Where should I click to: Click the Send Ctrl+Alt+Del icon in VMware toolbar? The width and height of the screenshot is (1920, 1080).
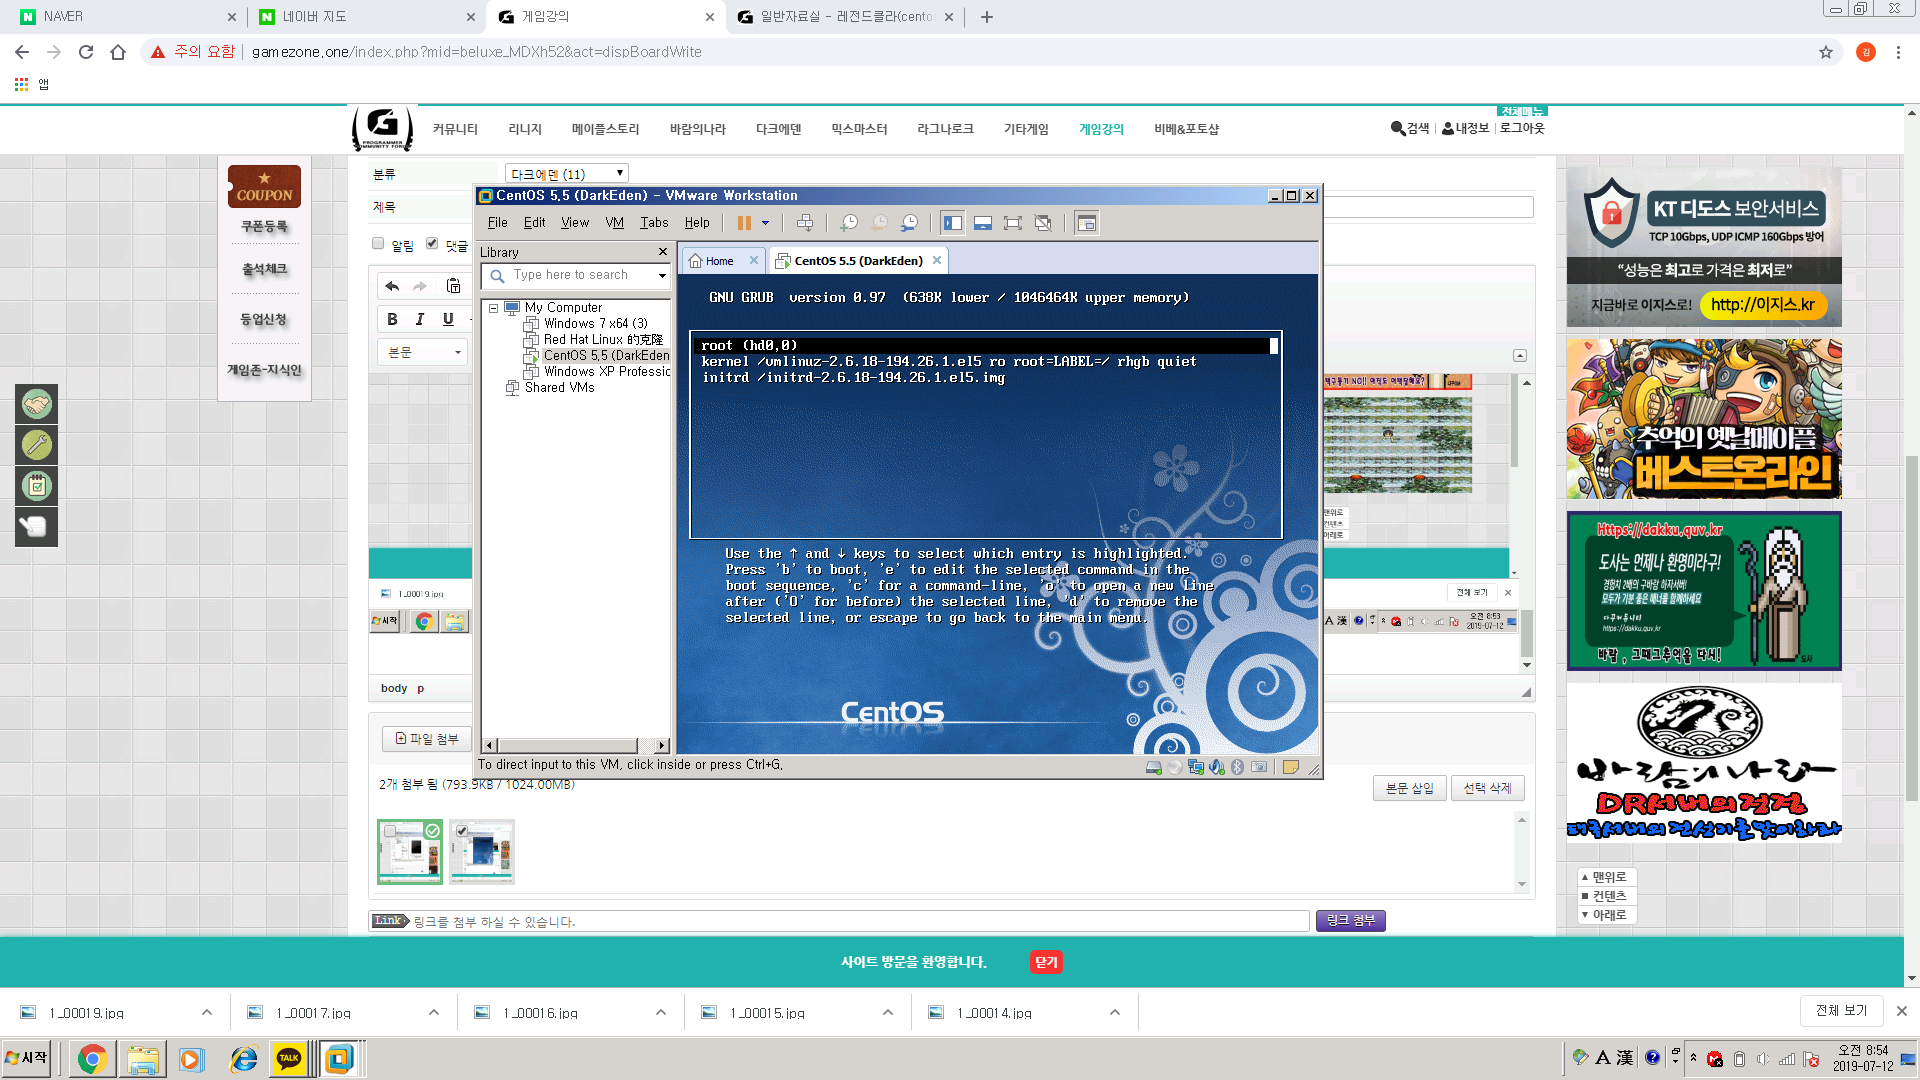tap(805, 223)
